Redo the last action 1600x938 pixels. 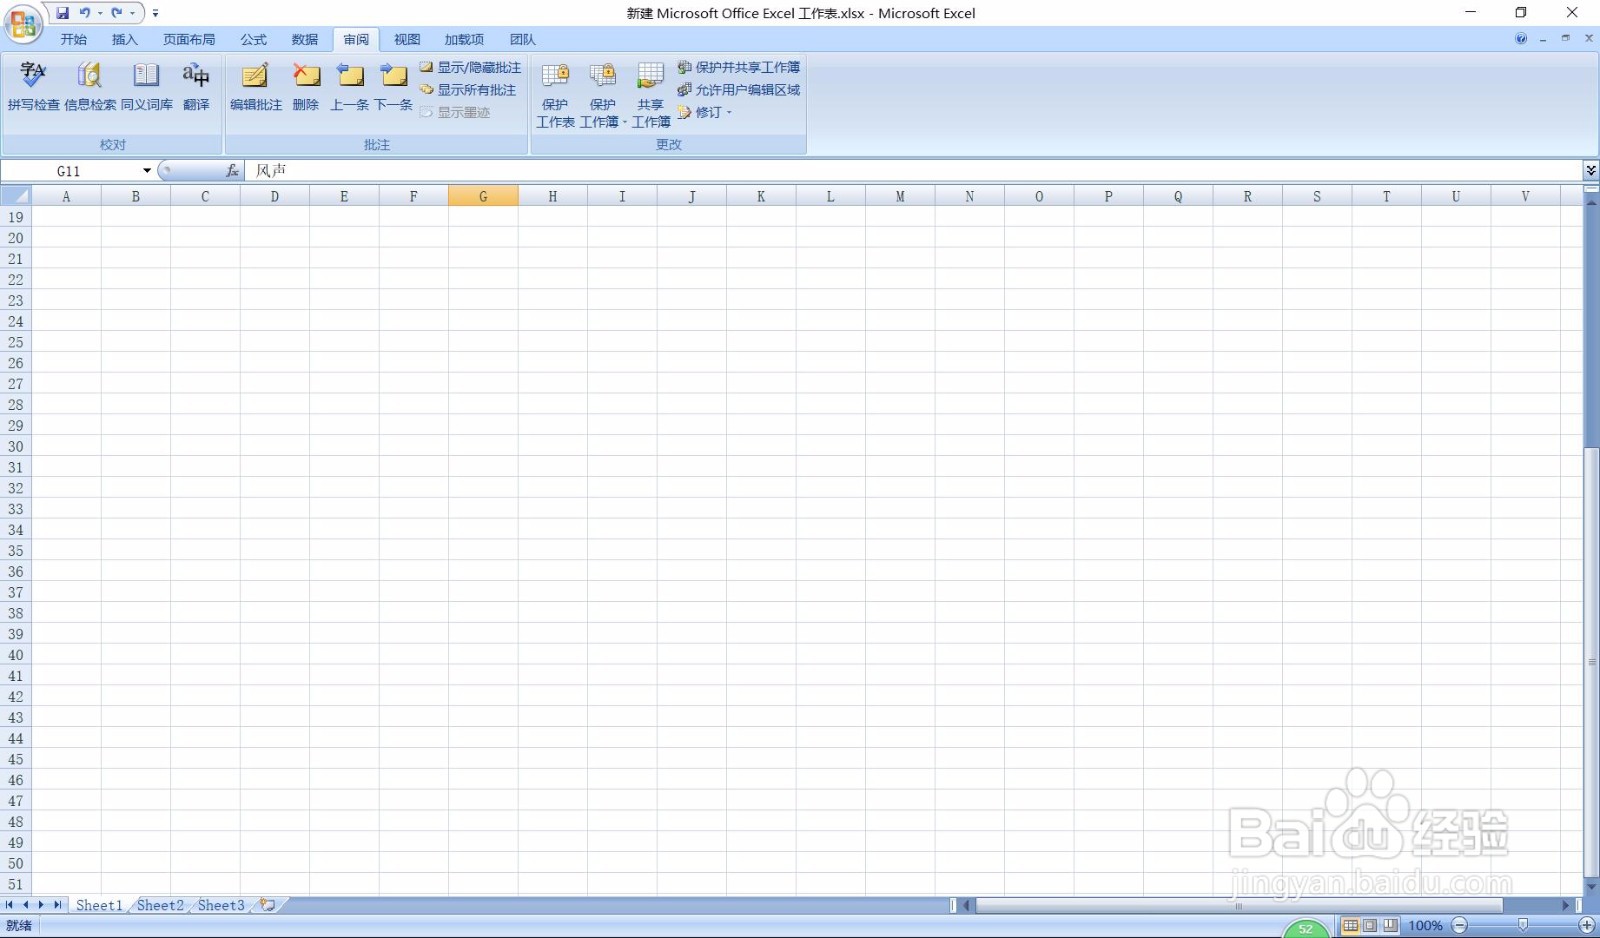117,13
